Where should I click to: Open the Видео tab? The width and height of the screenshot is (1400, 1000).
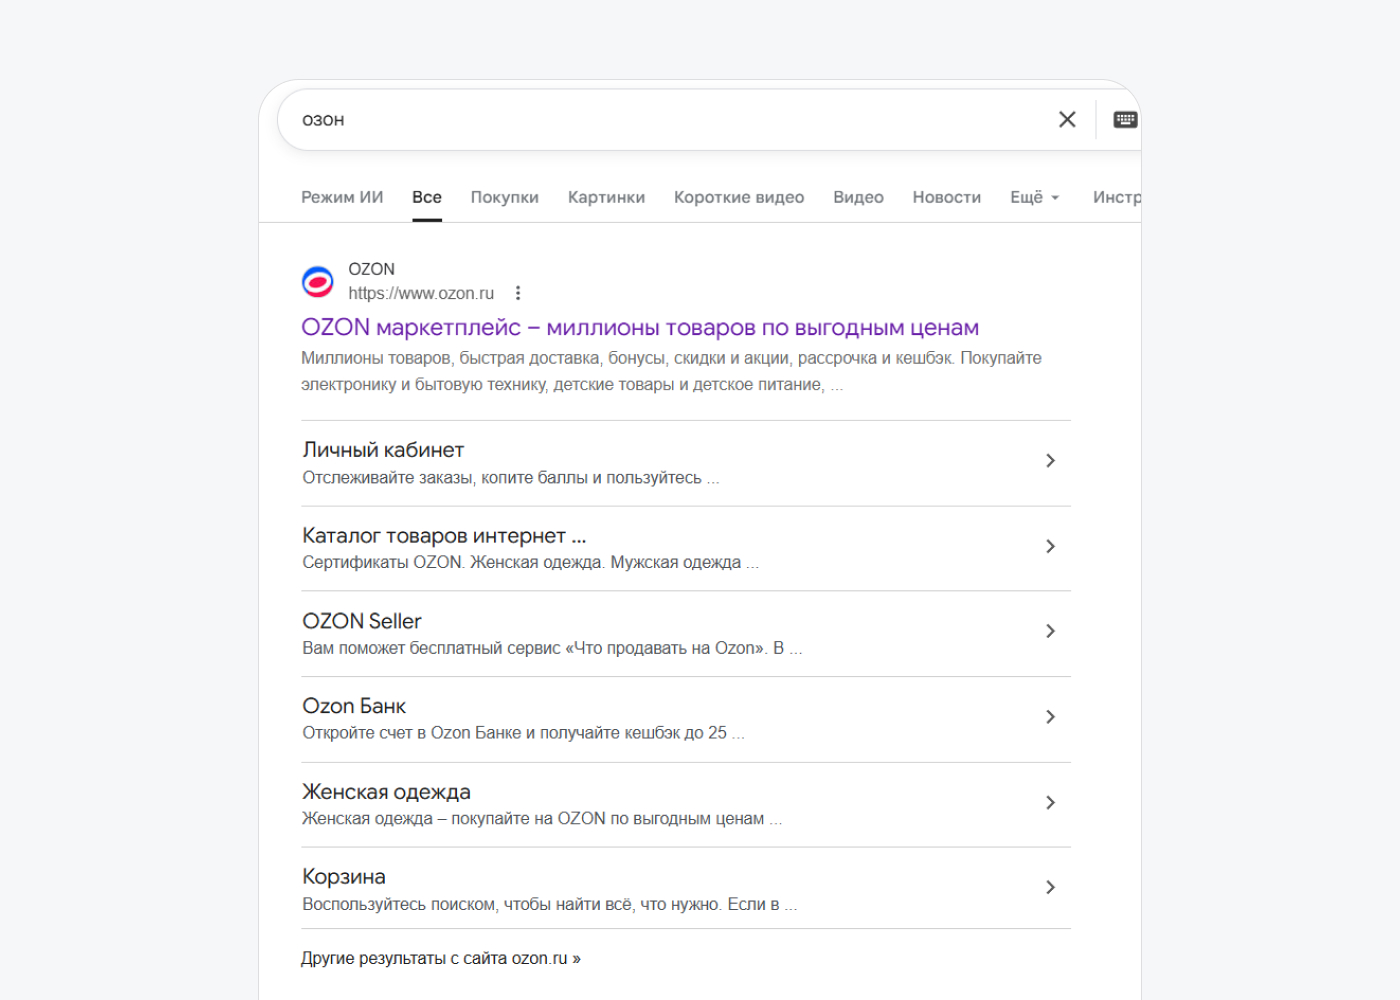click(858, 197)
